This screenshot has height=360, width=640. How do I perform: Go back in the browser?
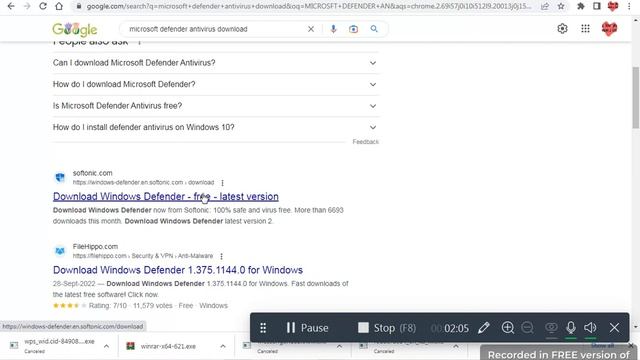click(11, 6)
